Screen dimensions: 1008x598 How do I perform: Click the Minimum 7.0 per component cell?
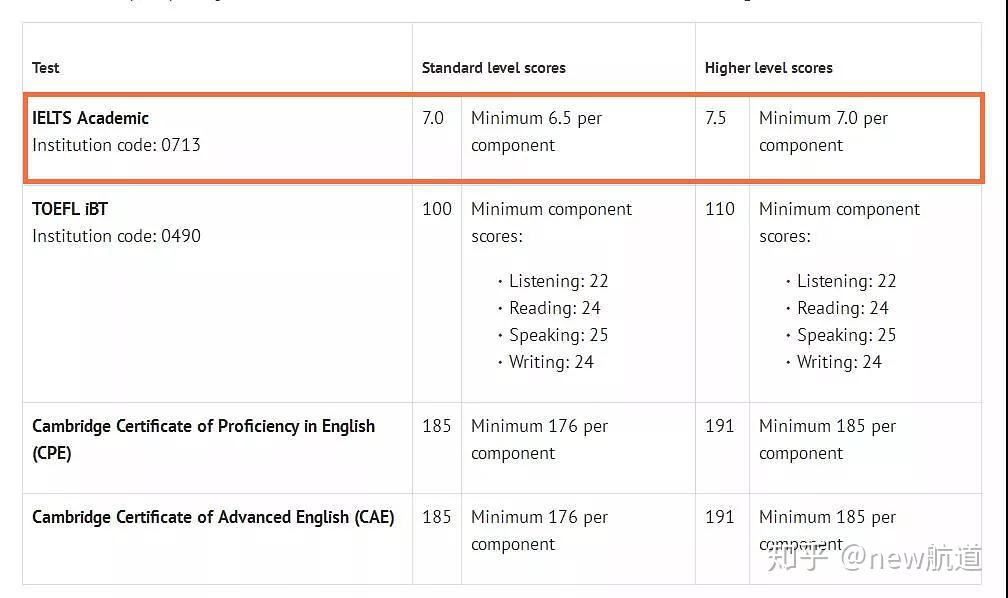click(823, 131)
